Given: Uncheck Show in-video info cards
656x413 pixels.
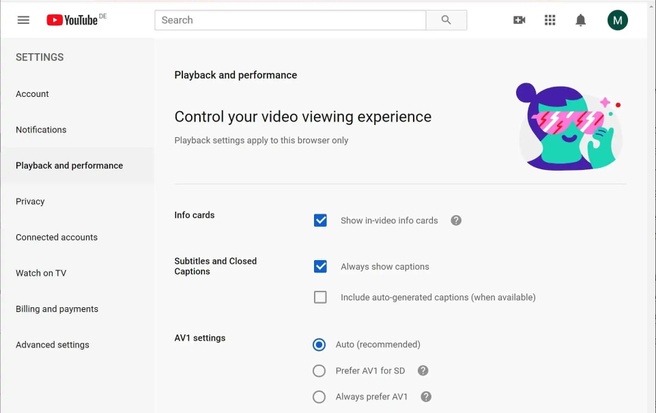Looking at the screenshot, I should coord(320,221).
